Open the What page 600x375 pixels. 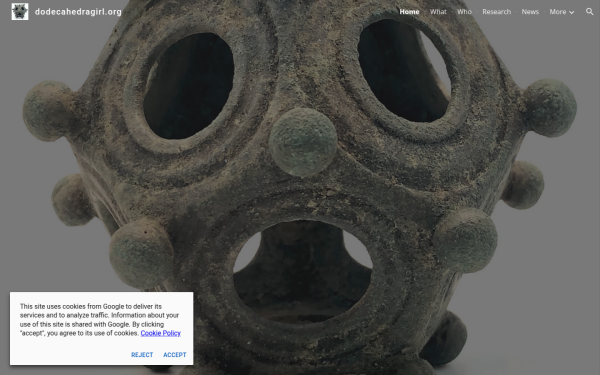pos(438,12)
